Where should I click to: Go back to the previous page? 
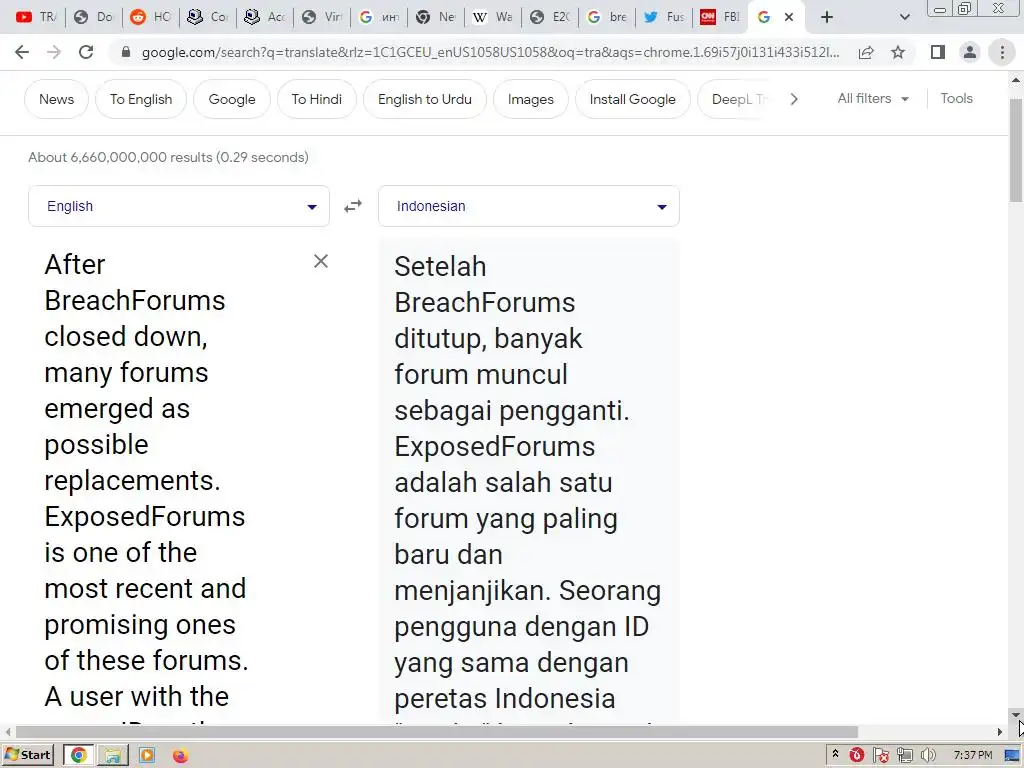click(x=22, y=52)
